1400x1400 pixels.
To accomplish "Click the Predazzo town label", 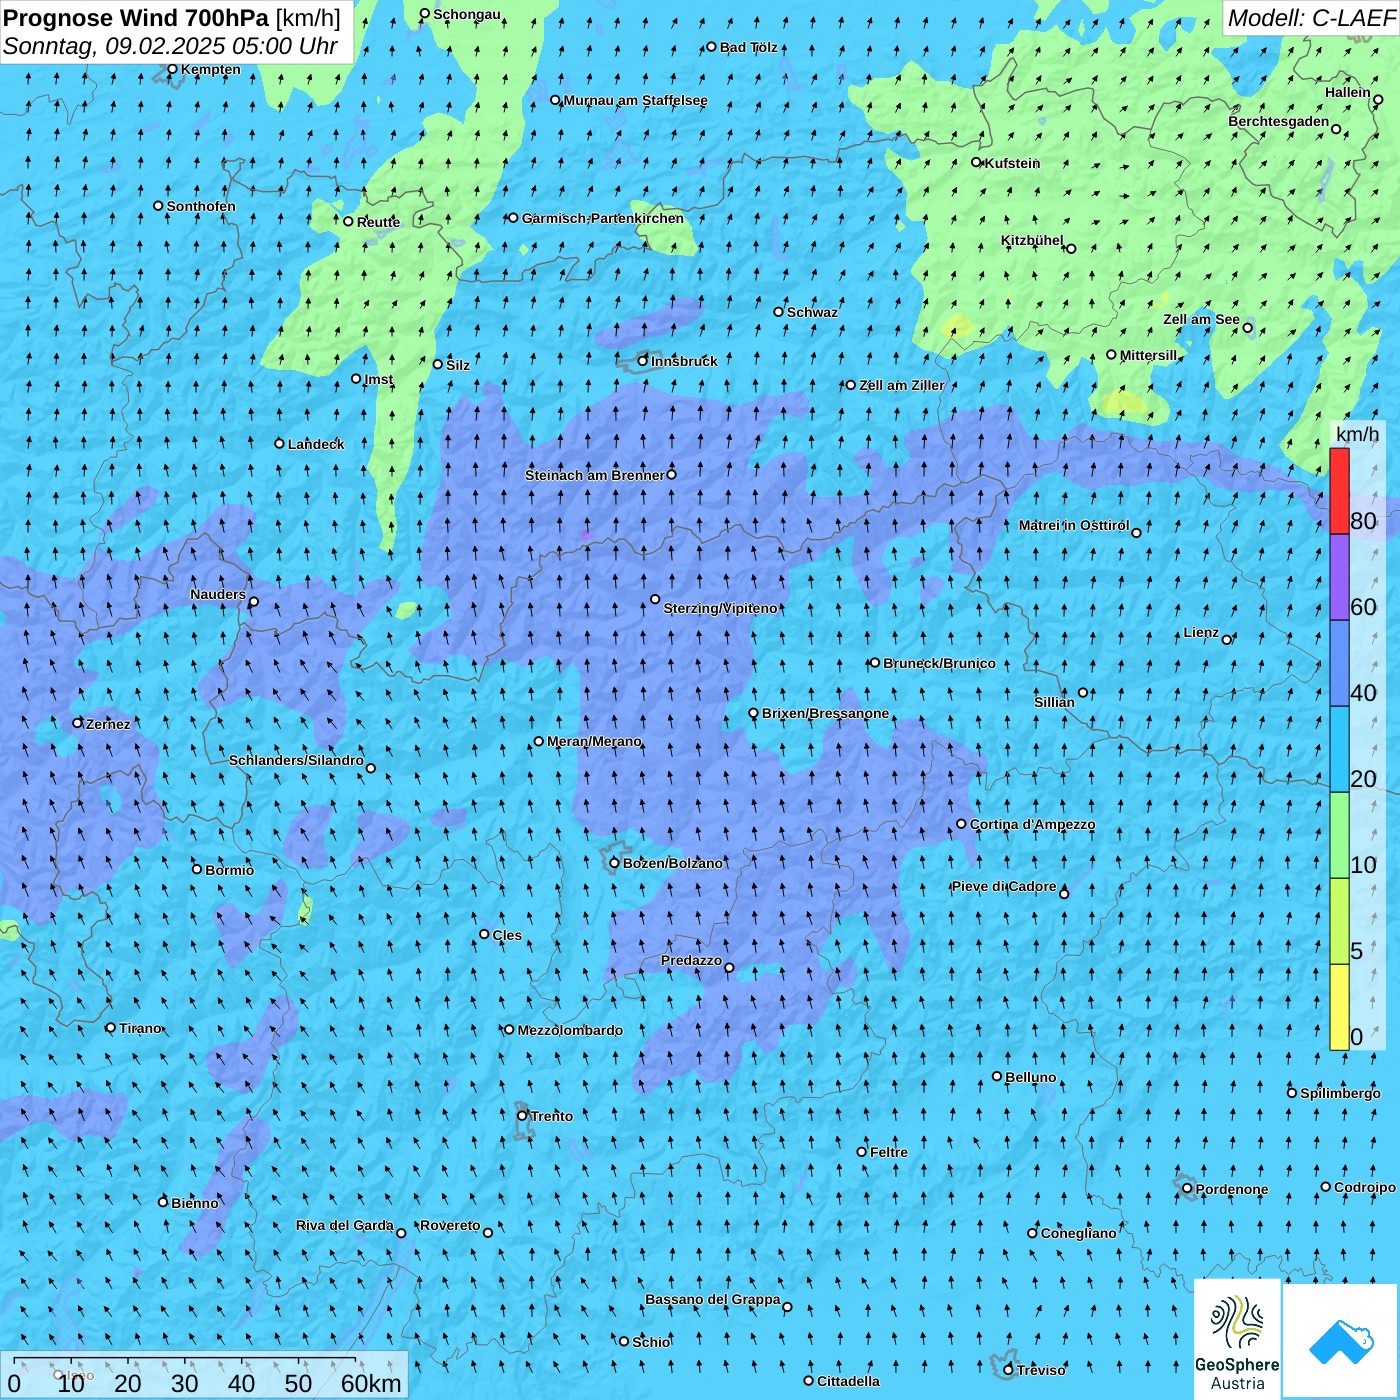I will point(691,961).
